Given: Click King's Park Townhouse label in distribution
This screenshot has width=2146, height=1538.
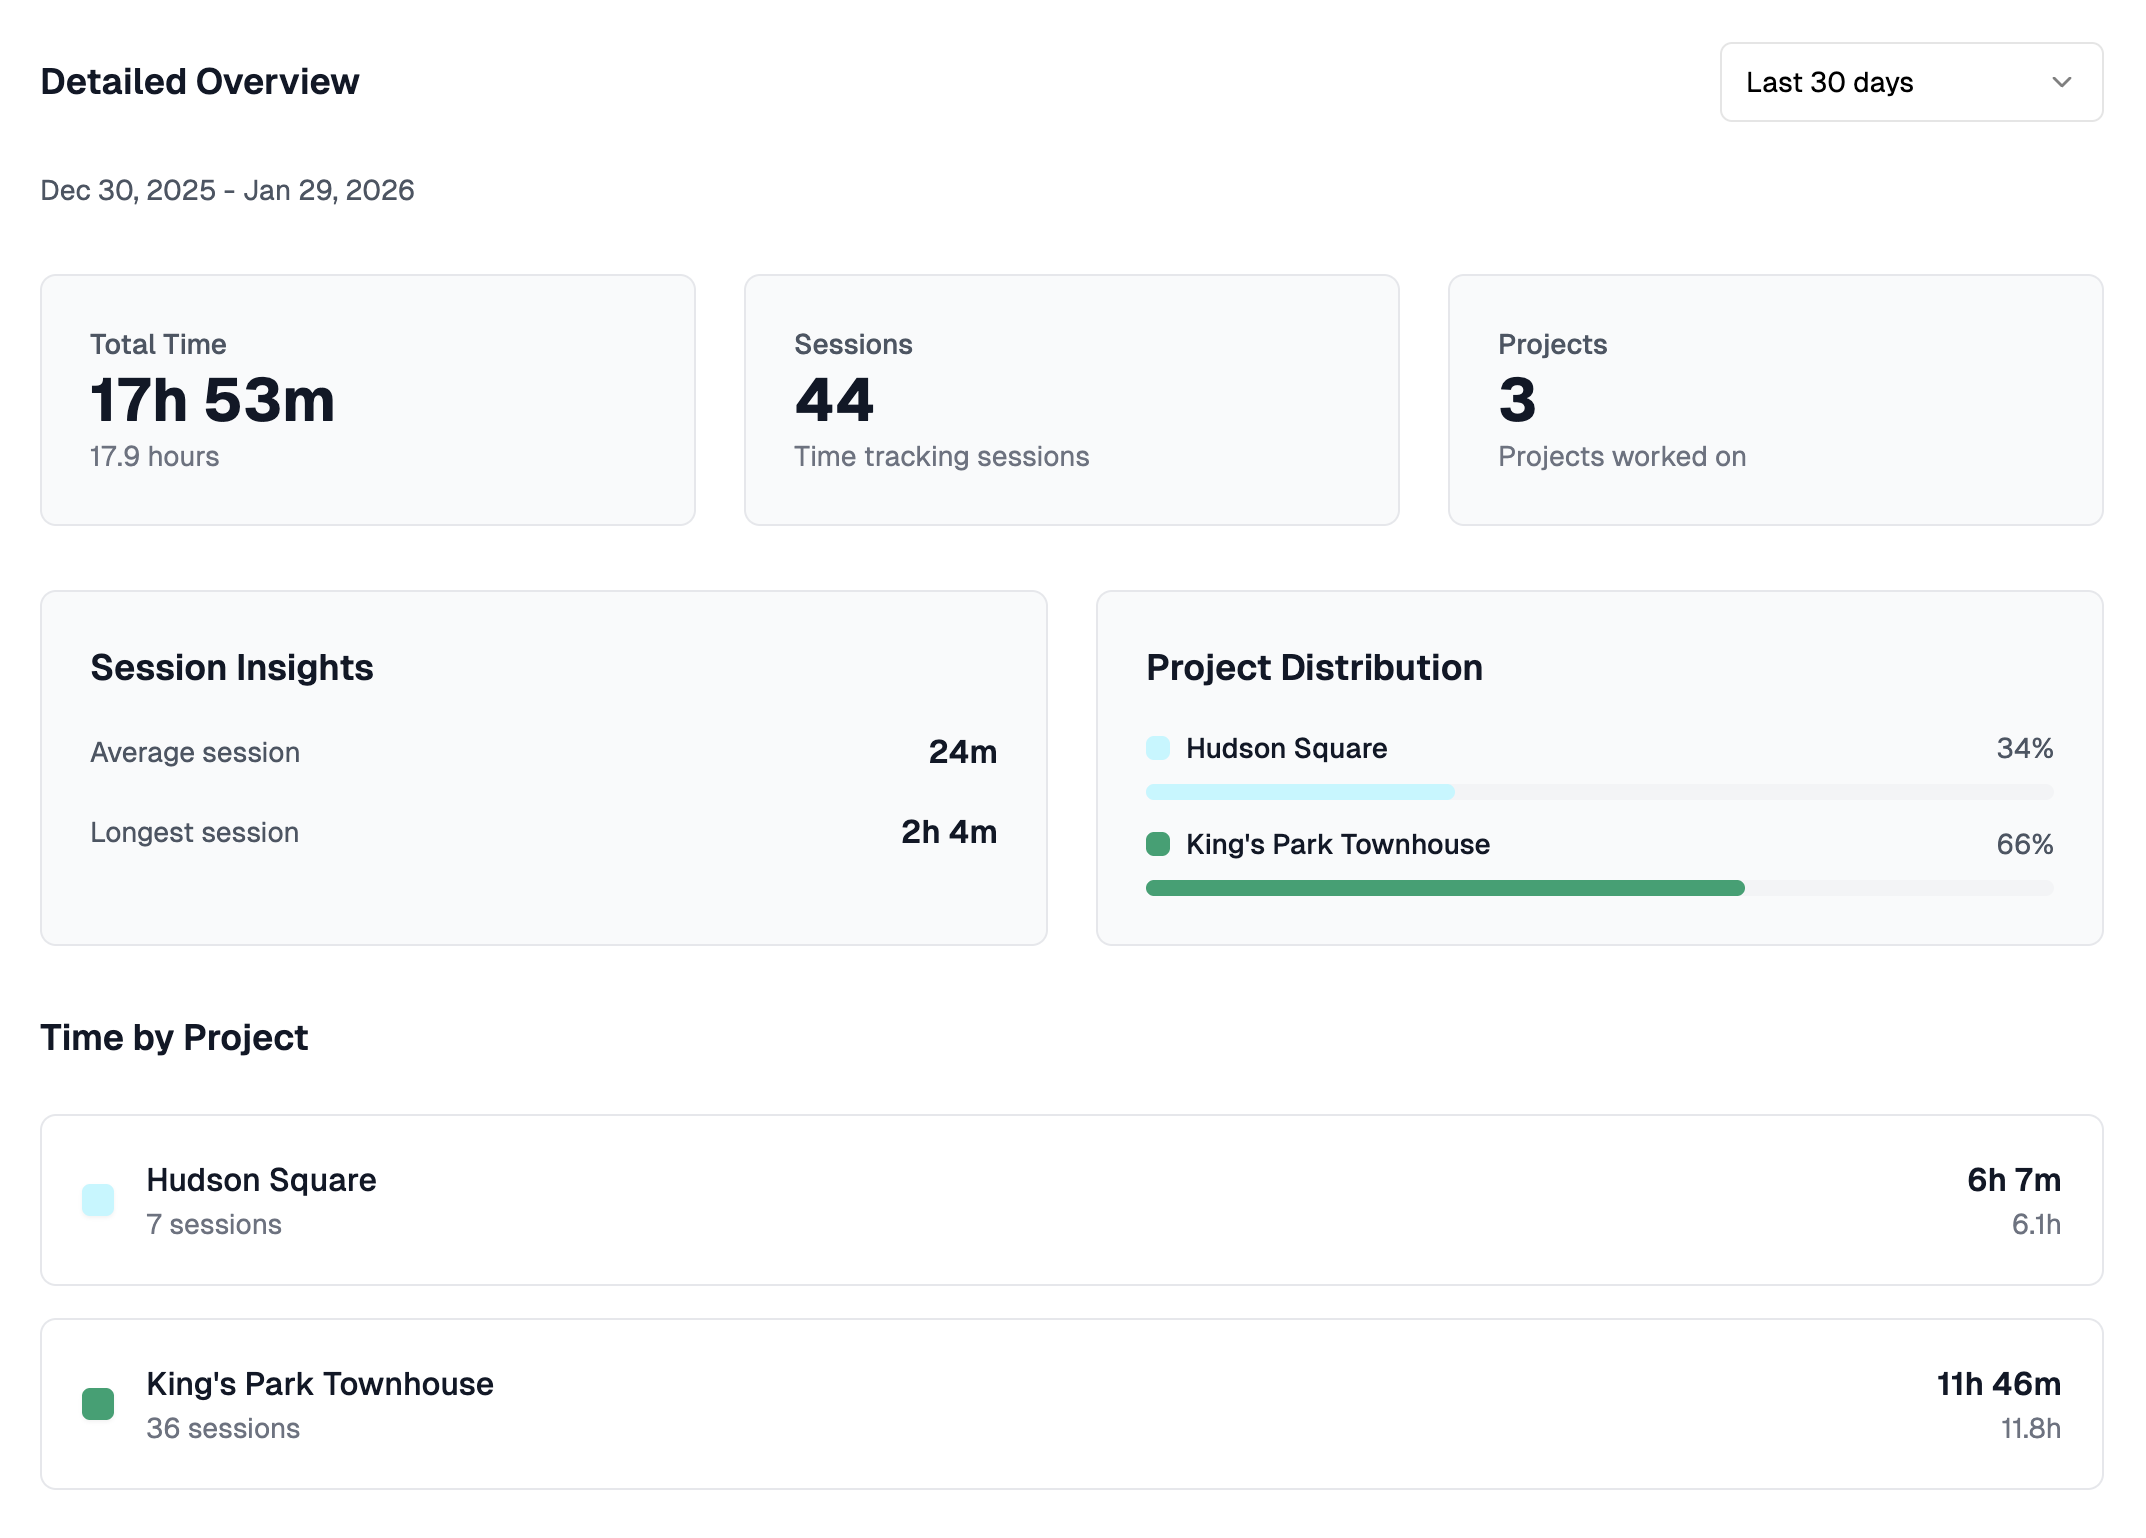Looking at the screenshot, I should [x=1337, y=844].
